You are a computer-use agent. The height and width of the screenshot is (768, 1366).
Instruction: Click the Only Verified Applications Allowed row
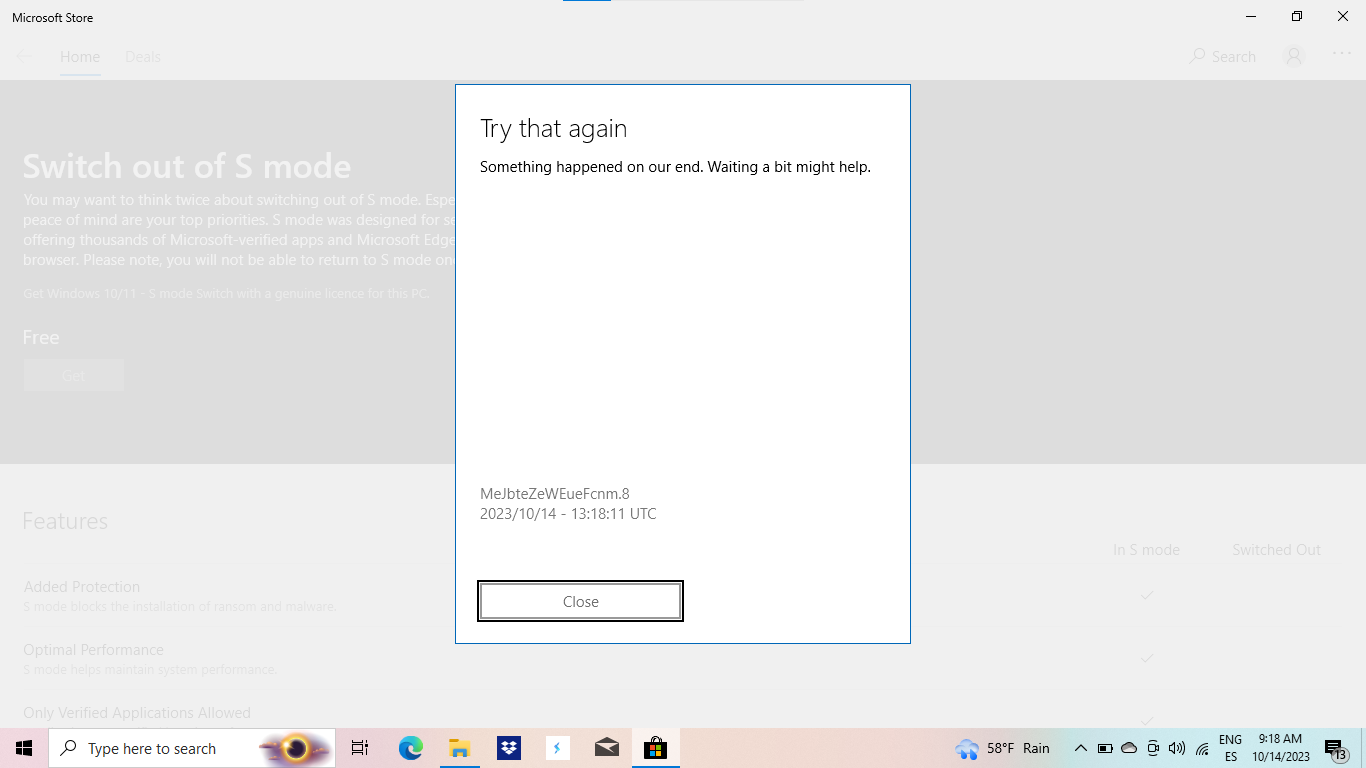click(x=137, y=713)
